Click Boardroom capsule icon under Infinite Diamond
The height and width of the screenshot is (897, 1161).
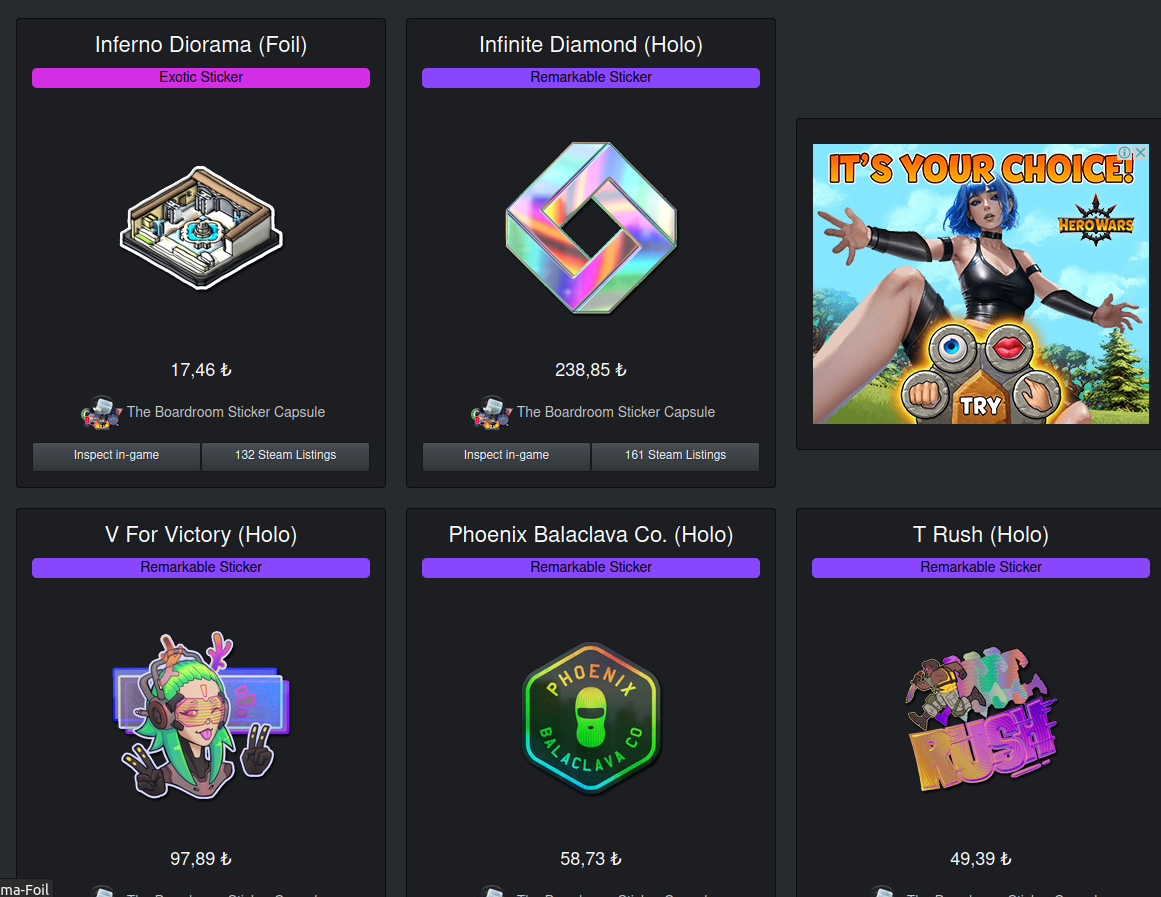[492, 413]
